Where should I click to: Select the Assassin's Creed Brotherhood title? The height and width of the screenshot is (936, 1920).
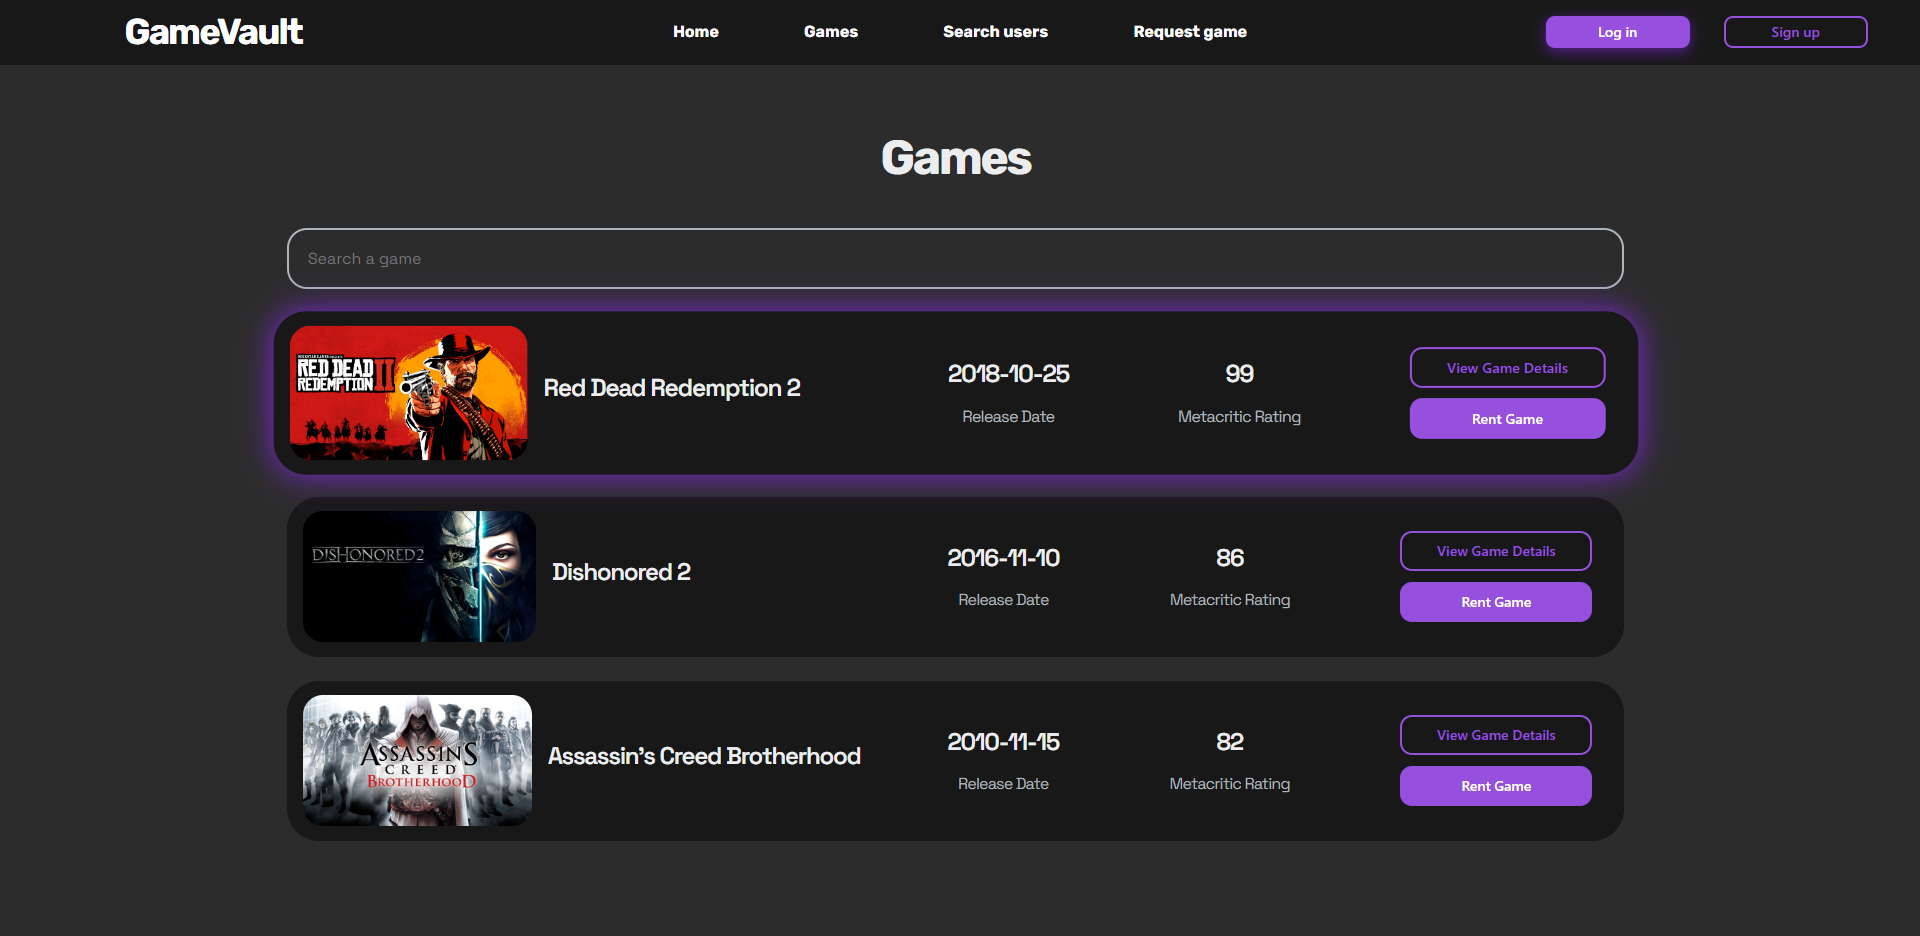[704, 756]
